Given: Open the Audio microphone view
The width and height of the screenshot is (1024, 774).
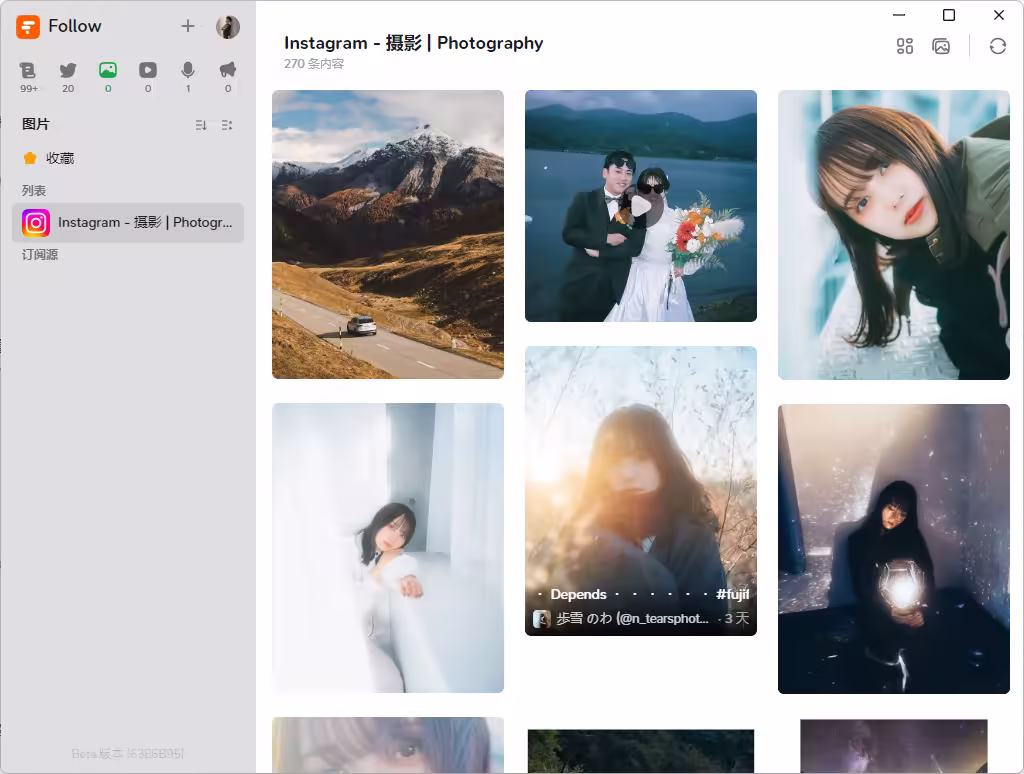Looking at the screenshot, I should (188, 71).
